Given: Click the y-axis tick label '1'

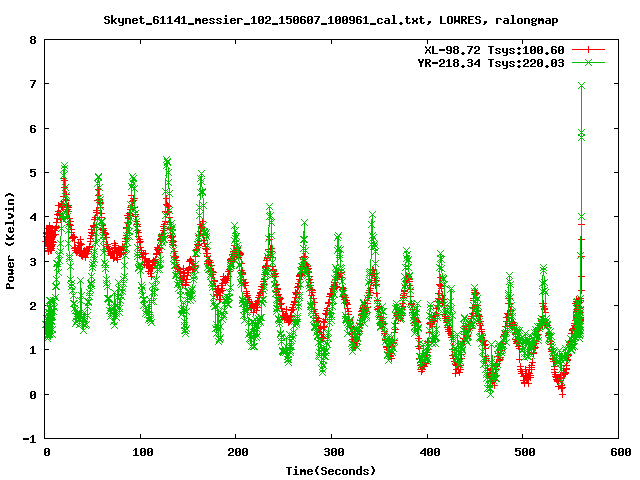Looking at the screenshot, I should (x=33, y=350).
